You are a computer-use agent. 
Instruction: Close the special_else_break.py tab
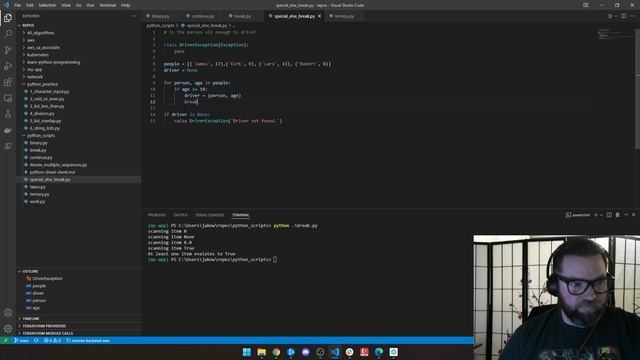coord(319,16)
